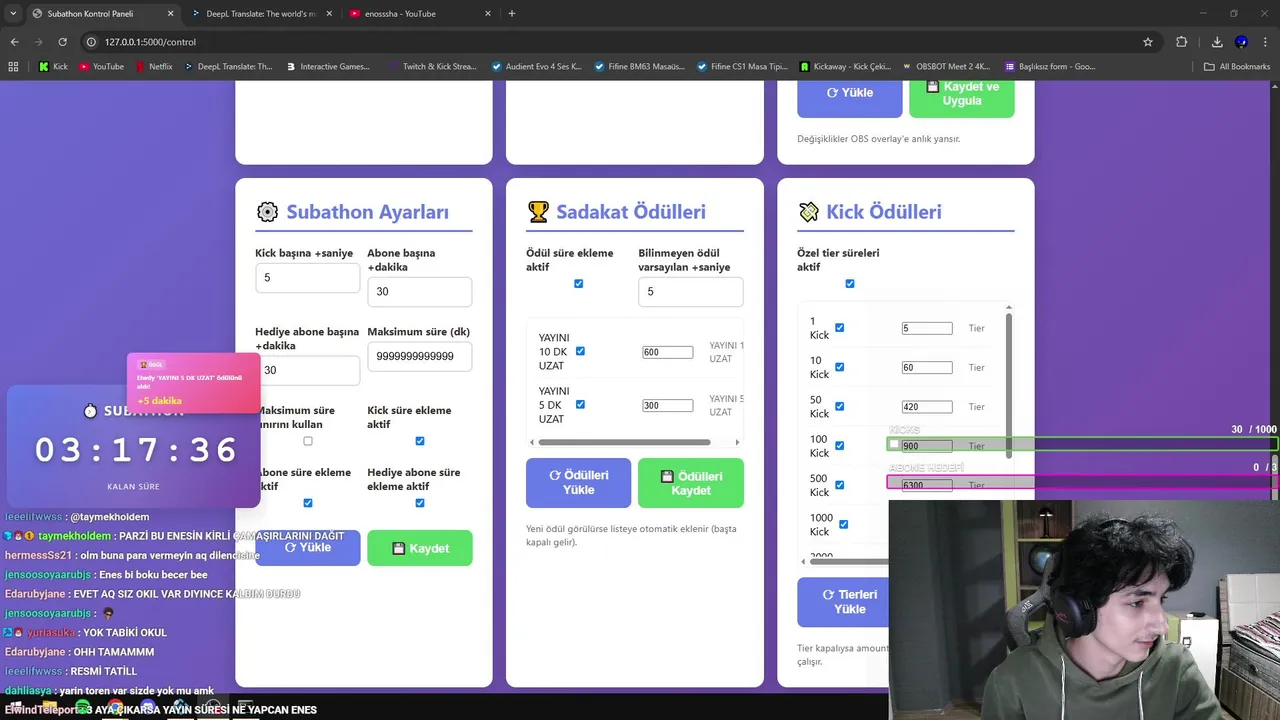Click the green Kaydet ve Uygula button
Viewport: 1280px width, 720px height.
[962, 96]
